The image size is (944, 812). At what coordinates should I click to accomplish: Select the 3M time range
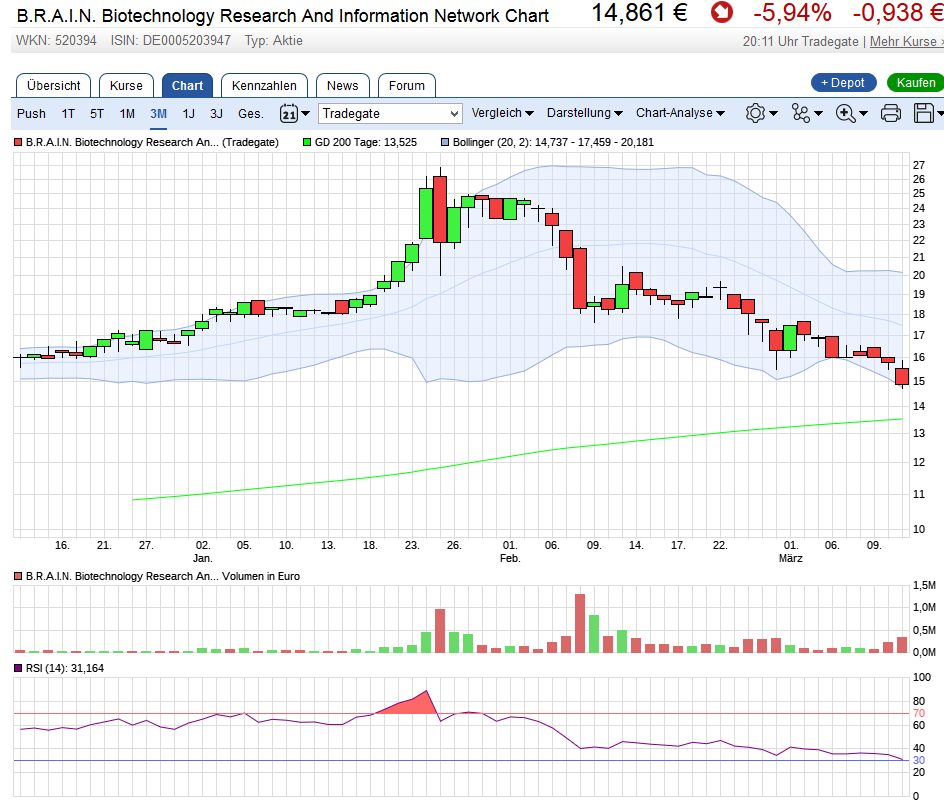tap(158, 114)
